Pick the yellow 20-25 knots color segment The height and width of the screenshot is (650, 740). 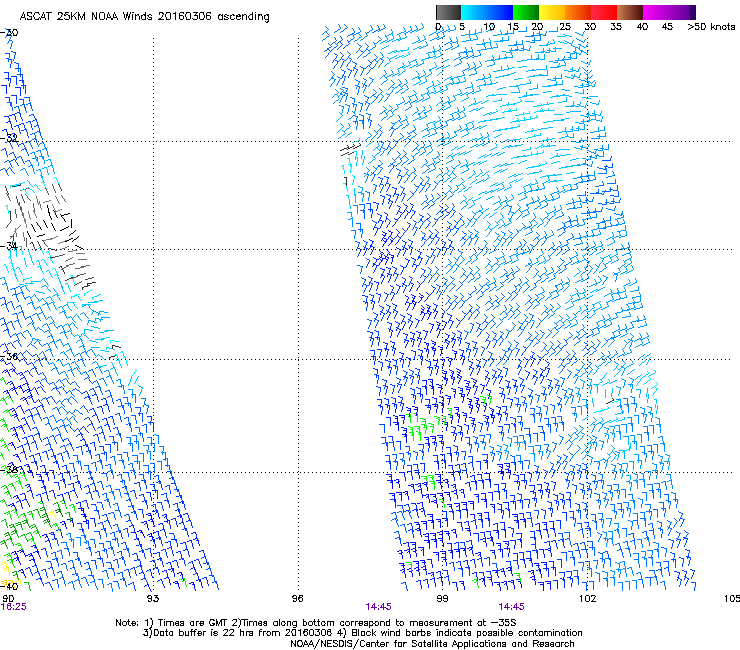(x=552, y=12)
